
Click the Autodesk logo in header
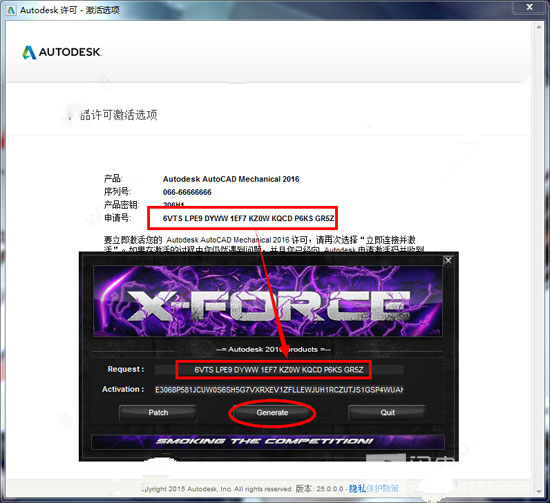coord(62,52)
